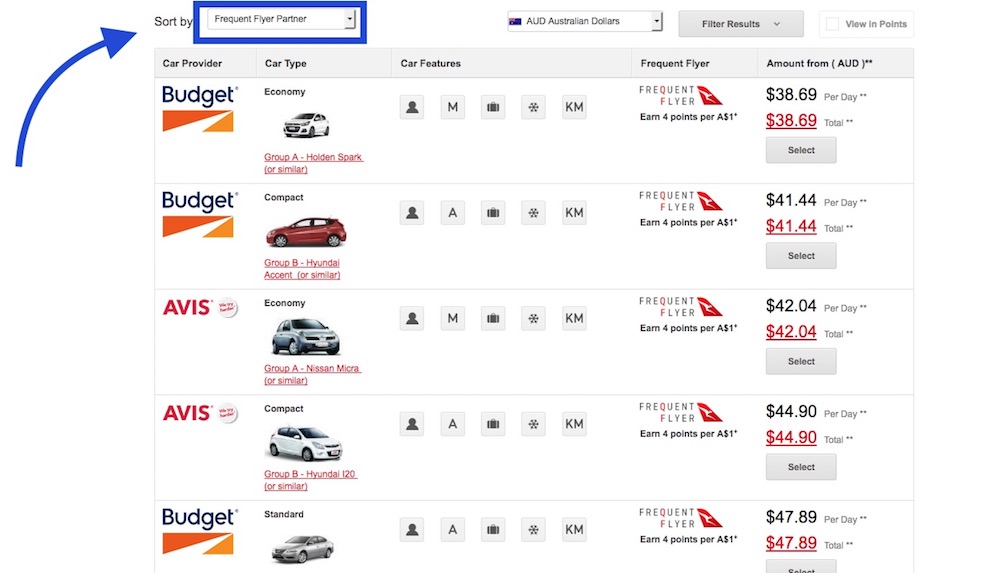This screenshot has width=1000, height=573.
Task: Click the automatic transmission icon for Budget Compact
Action: [x=453, y=212]
